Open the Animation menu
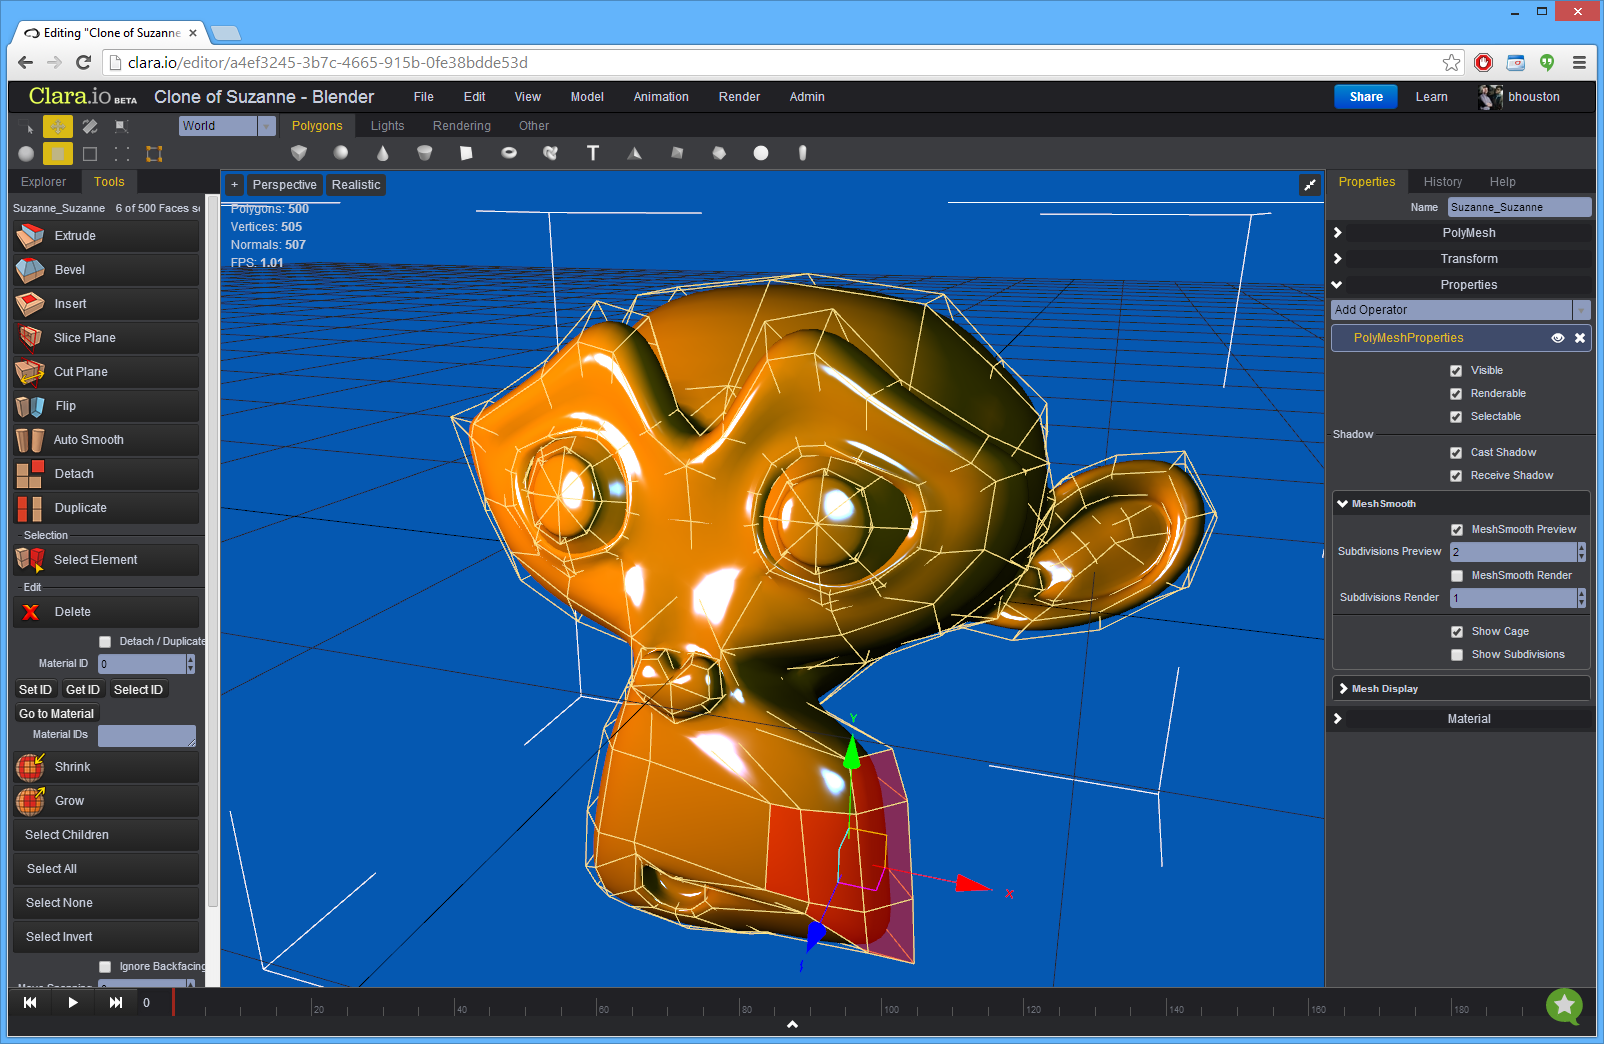Image resolution: width=1604 pixels, height=1044 pixels. tap(660, 96)
